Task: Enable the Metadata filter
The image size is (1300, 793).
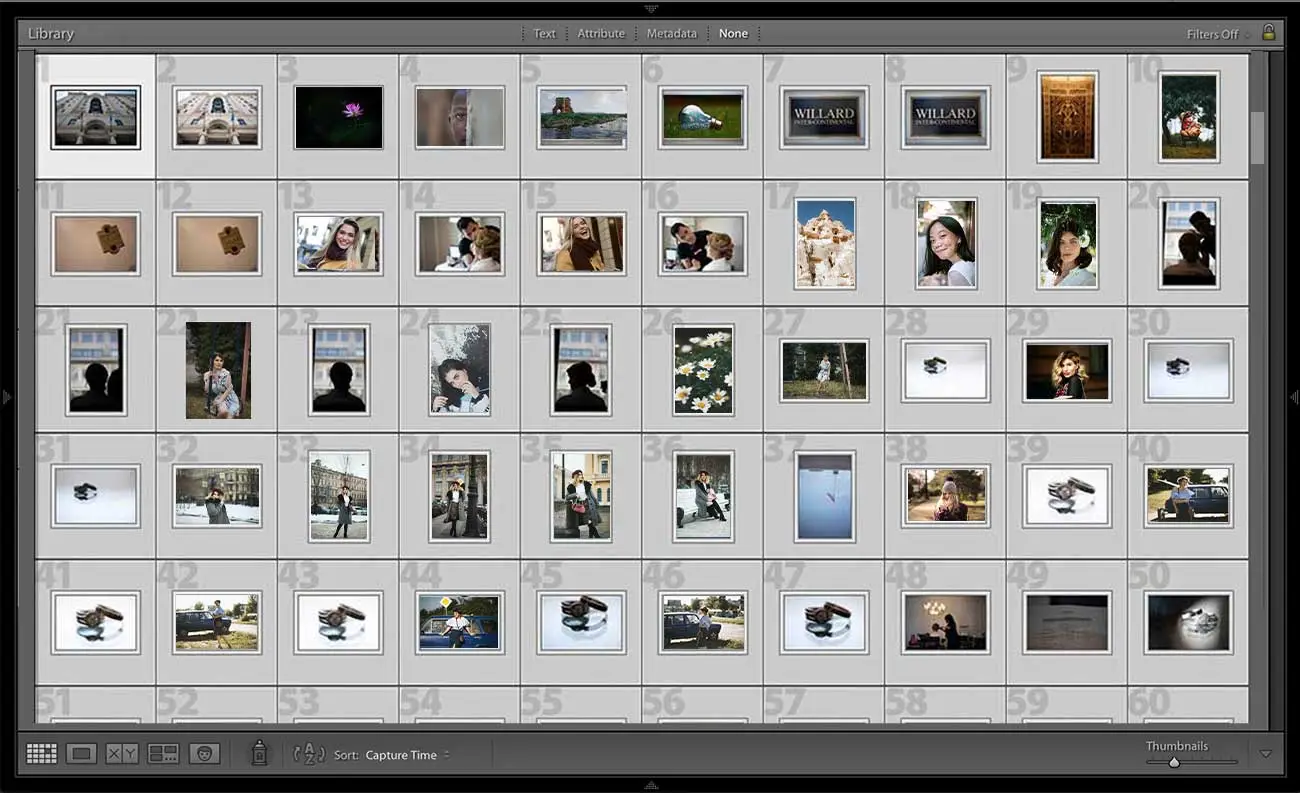Action: [671, 33]
